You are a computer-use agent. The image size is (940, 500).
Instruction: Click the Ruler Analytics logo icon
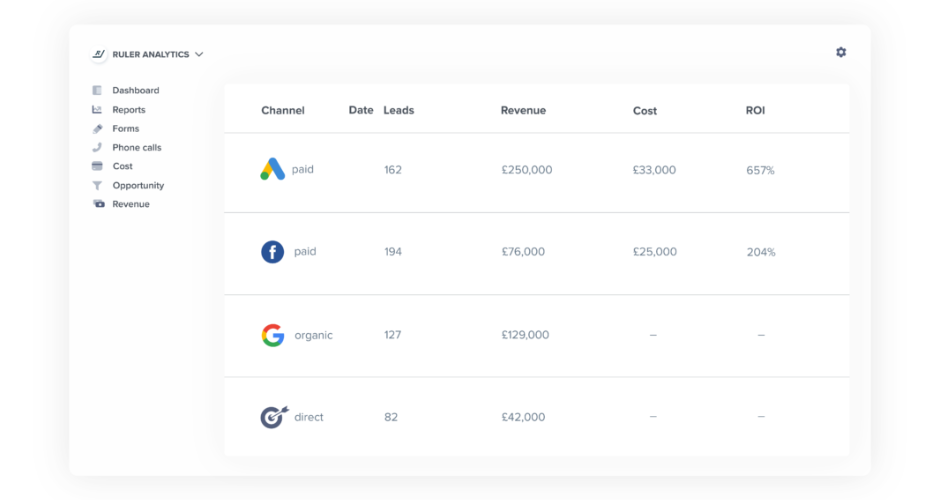(99, 54)
